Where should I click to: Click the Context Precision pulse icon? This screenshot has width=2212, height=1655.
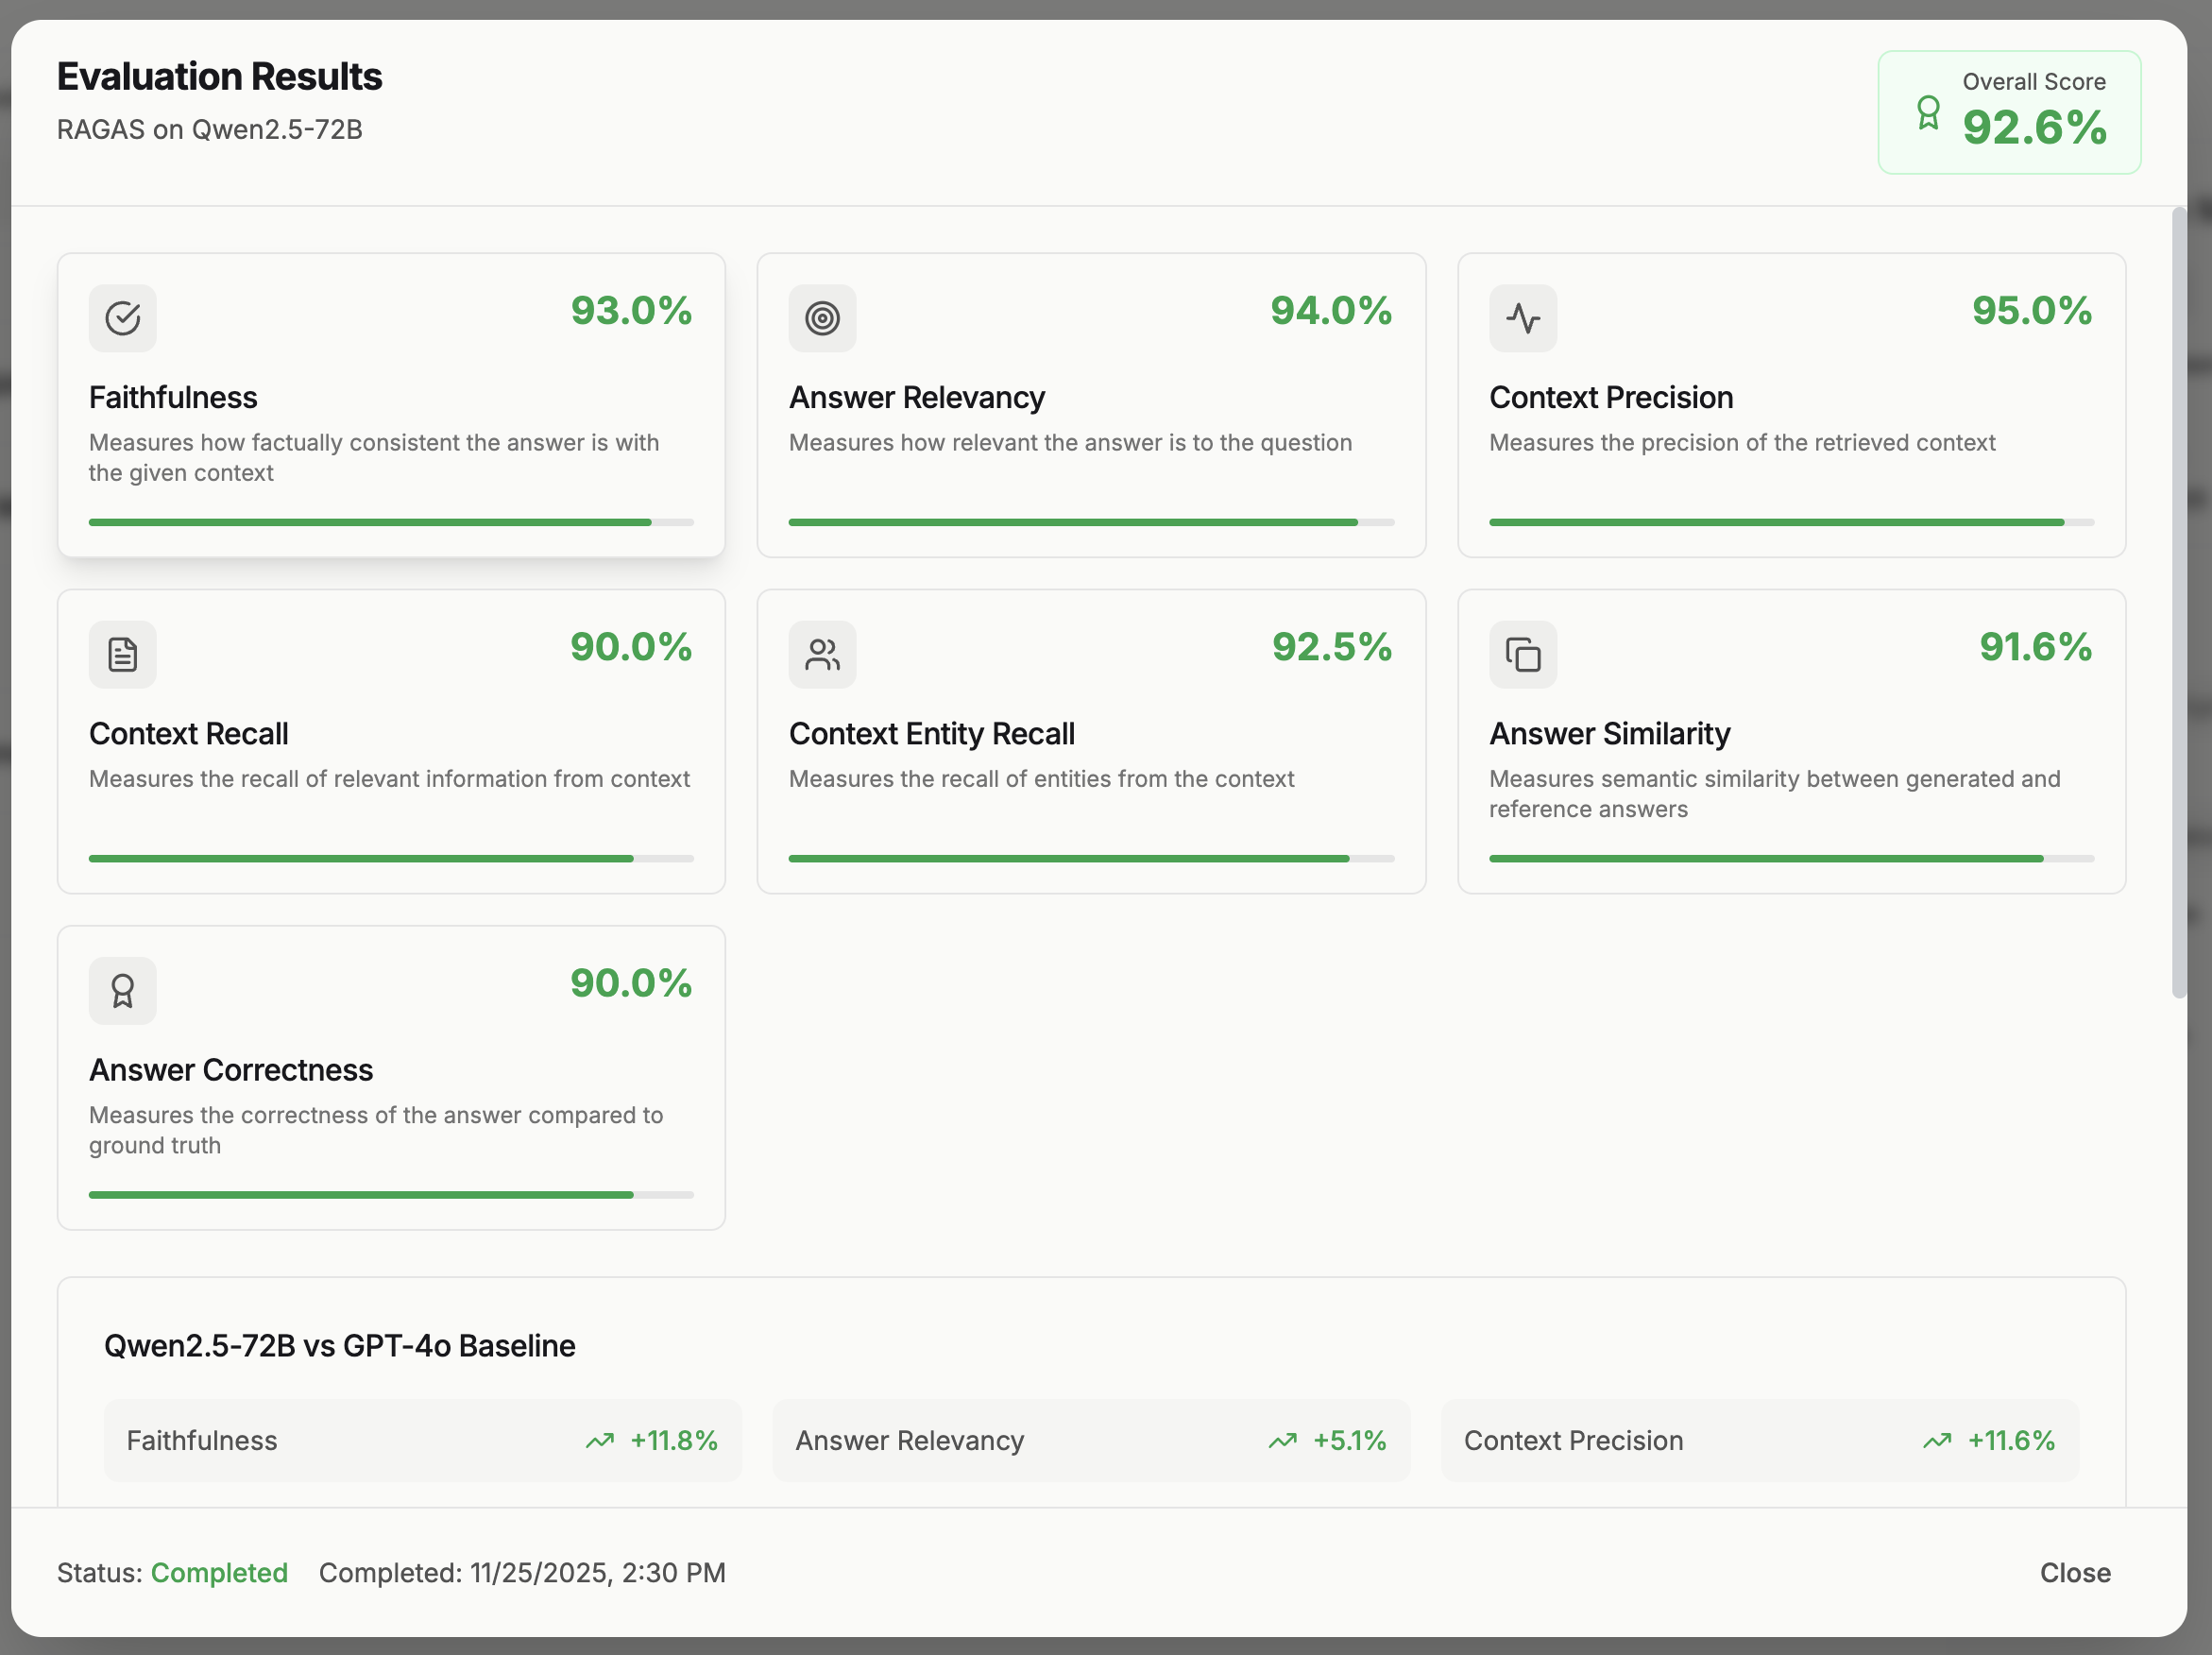tap(1522, 318)
